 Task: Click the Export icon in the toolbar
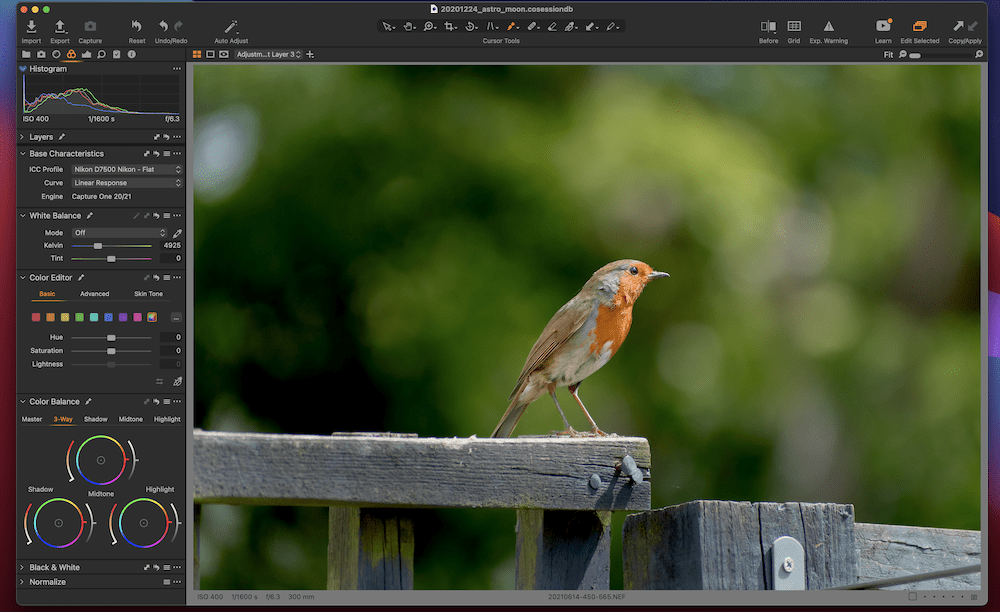[60, 26]
